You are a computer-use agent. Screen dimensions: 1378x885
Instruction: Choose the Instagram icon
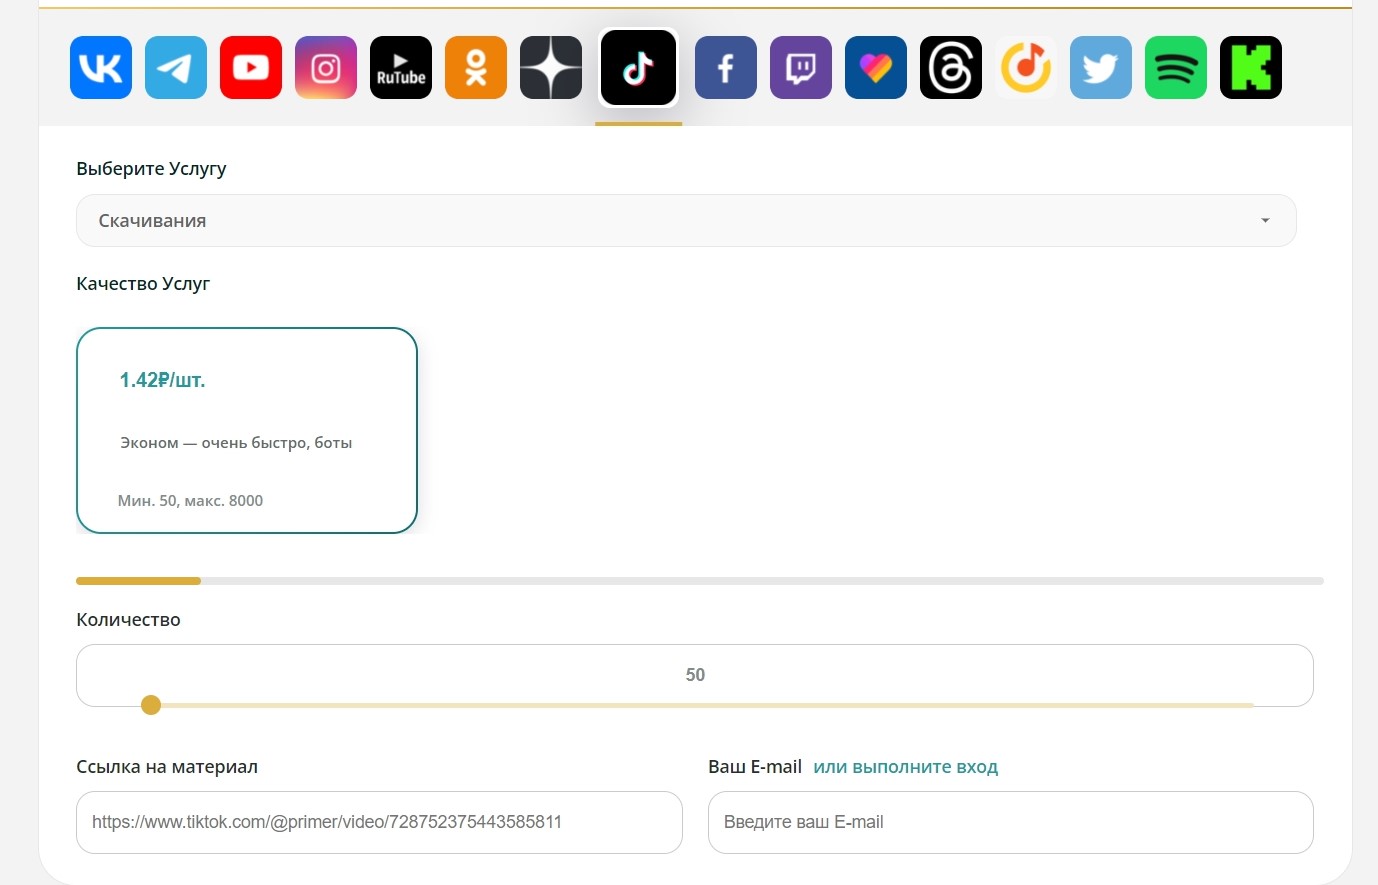(x=326, y=68)
